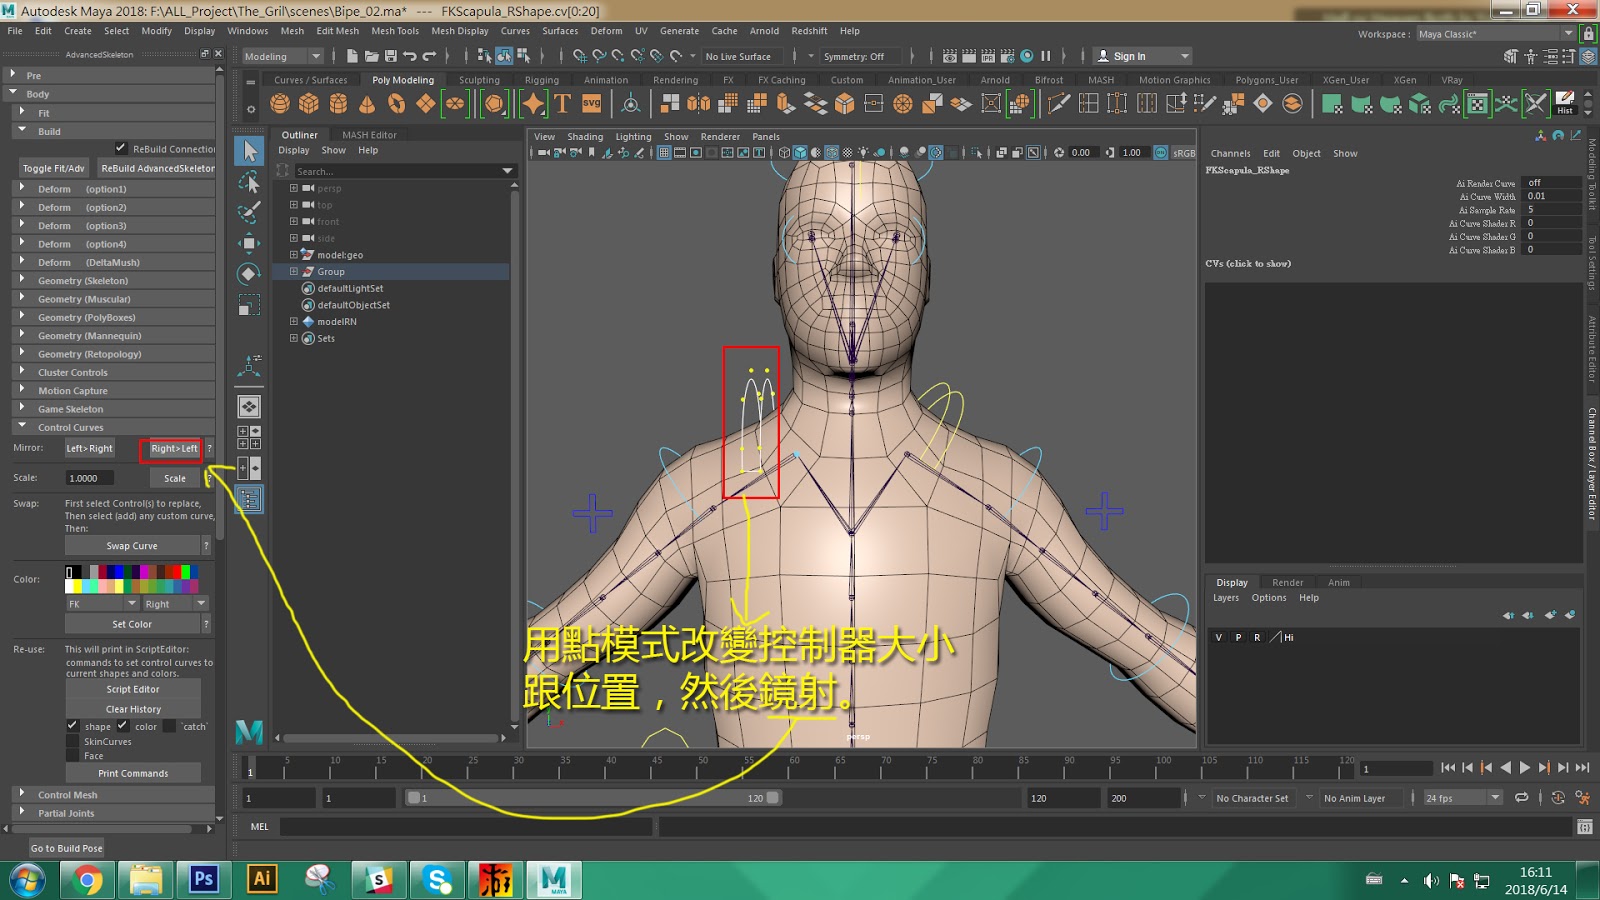1600x900 pixels.
Task: Click the Print Commands button
Action: click(x=133, y=773)
